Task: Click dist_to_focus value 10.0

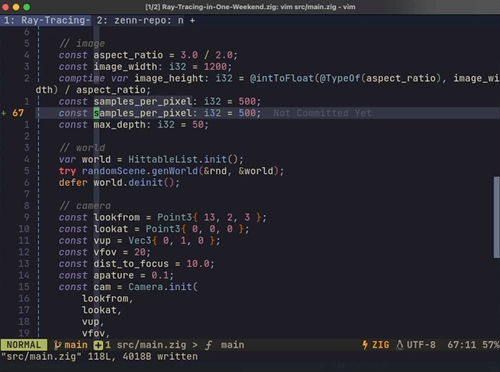Action: coord(198,264)
